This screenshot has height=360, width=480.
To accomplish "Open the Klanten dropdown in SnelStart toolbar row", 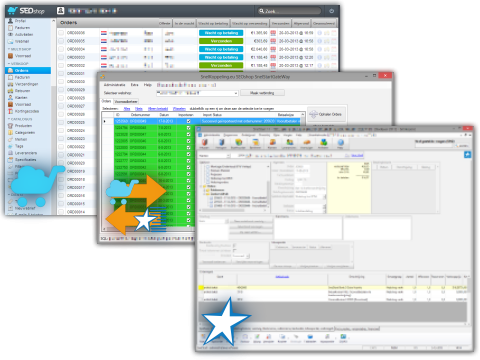I will (214, 156).
